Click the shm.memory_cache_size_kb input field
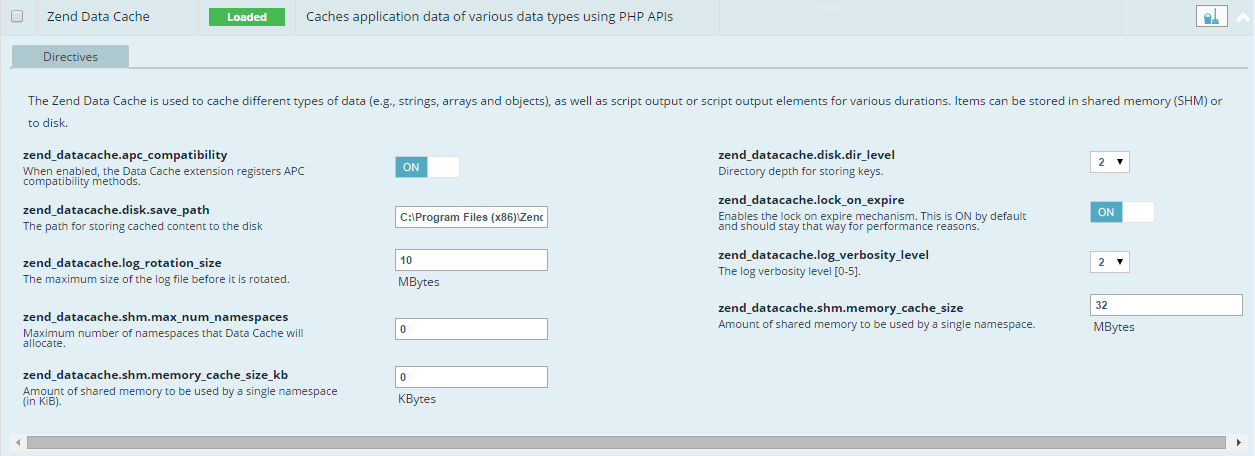The height and width of the screenshot is (456, 1255). point(472,377)
